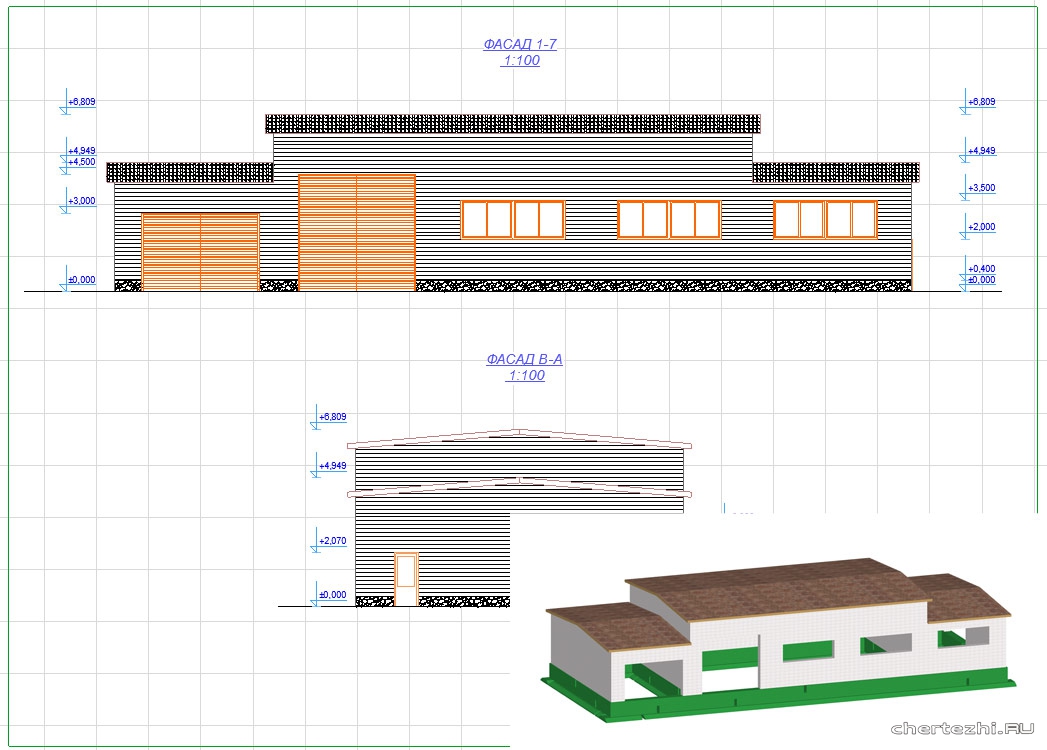Select the +3,500 elevation marker on right
The width and height of the screenshot is (1047, 750).
(981, 188)
